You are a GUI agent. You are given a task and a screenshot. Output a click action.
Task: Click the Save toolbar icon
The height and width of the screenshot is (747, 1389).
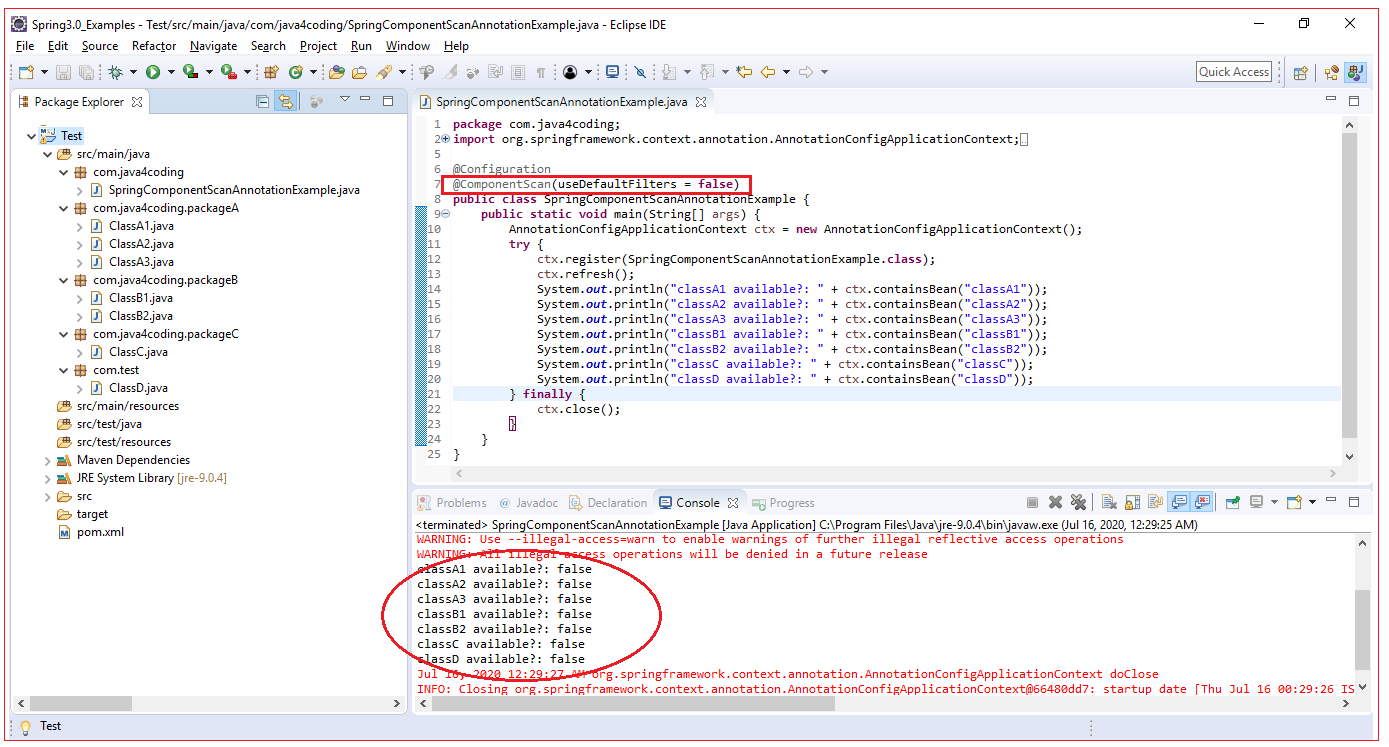63,72
